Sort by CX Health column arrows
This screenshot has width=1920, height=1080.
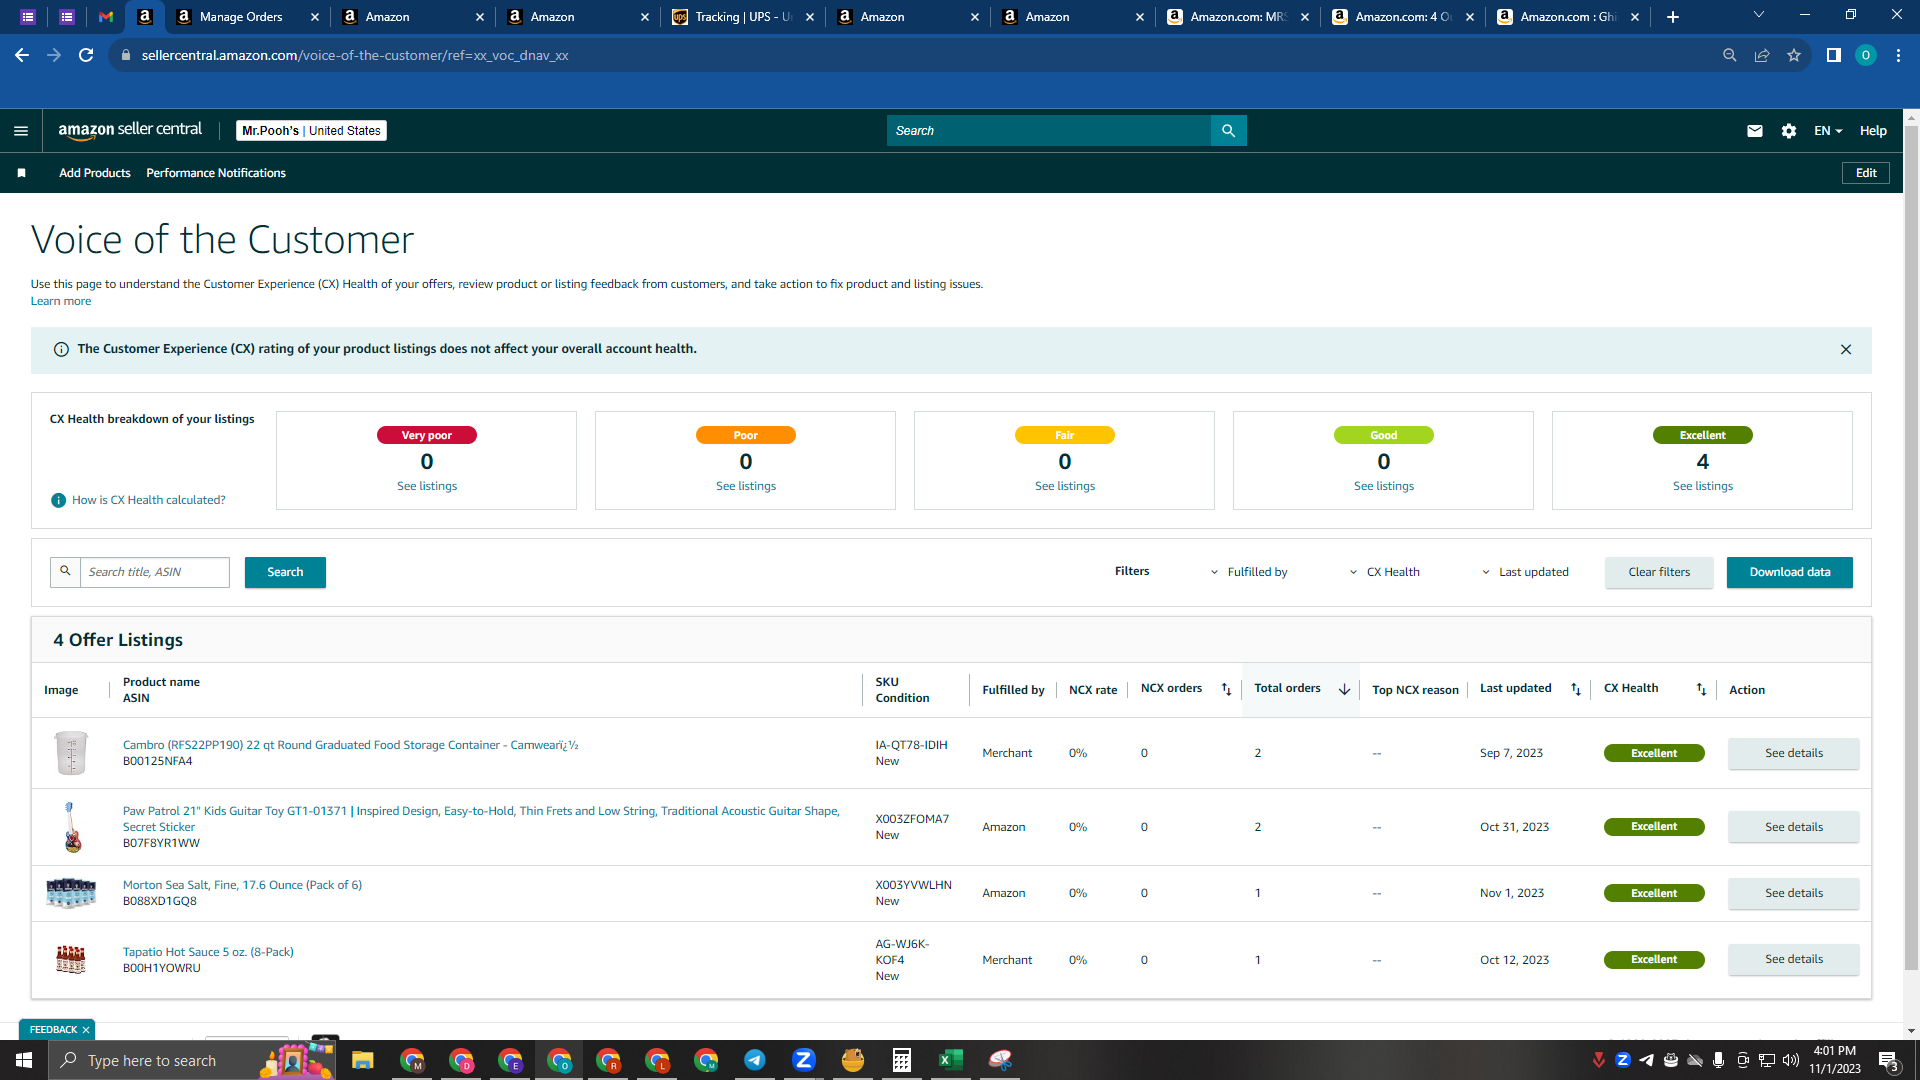pos(1701,690)
